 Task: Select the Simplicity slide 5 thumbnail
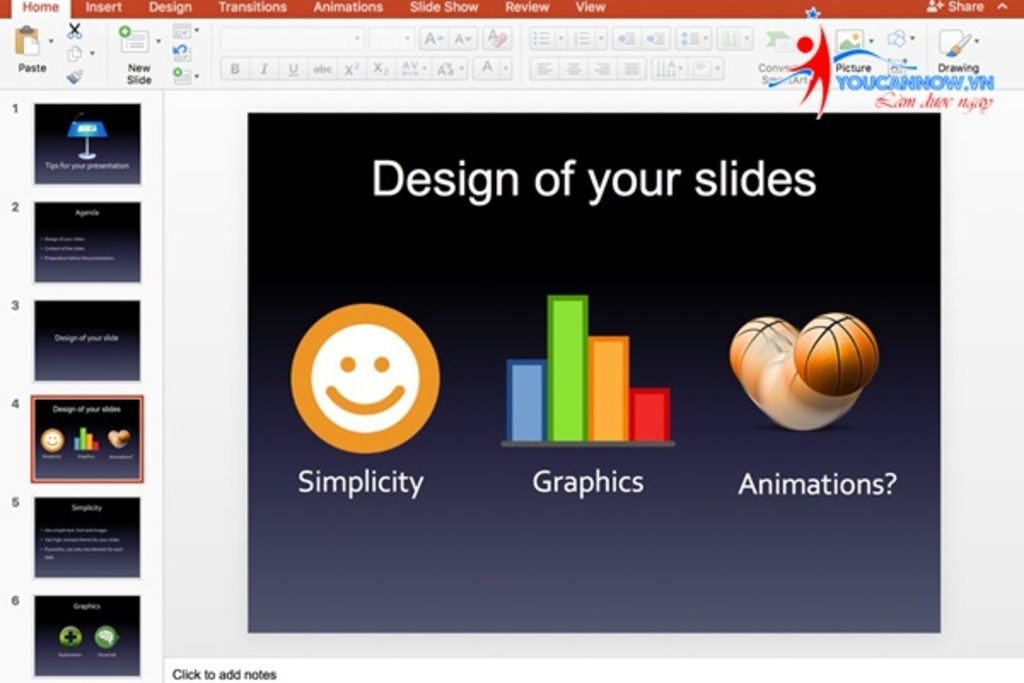click(x=88, y=537)
